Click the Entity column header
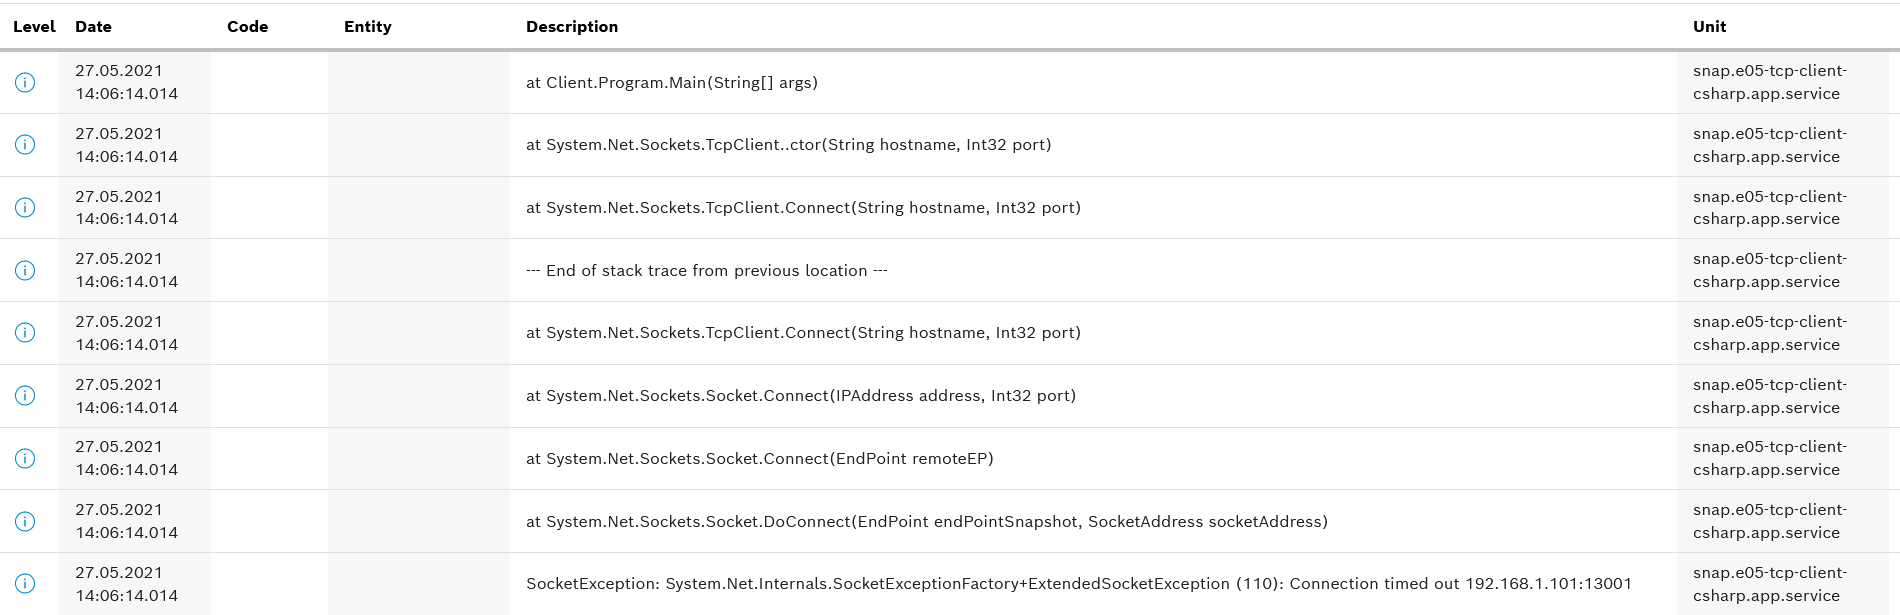 pyautogui.click(x=367, y=27)
